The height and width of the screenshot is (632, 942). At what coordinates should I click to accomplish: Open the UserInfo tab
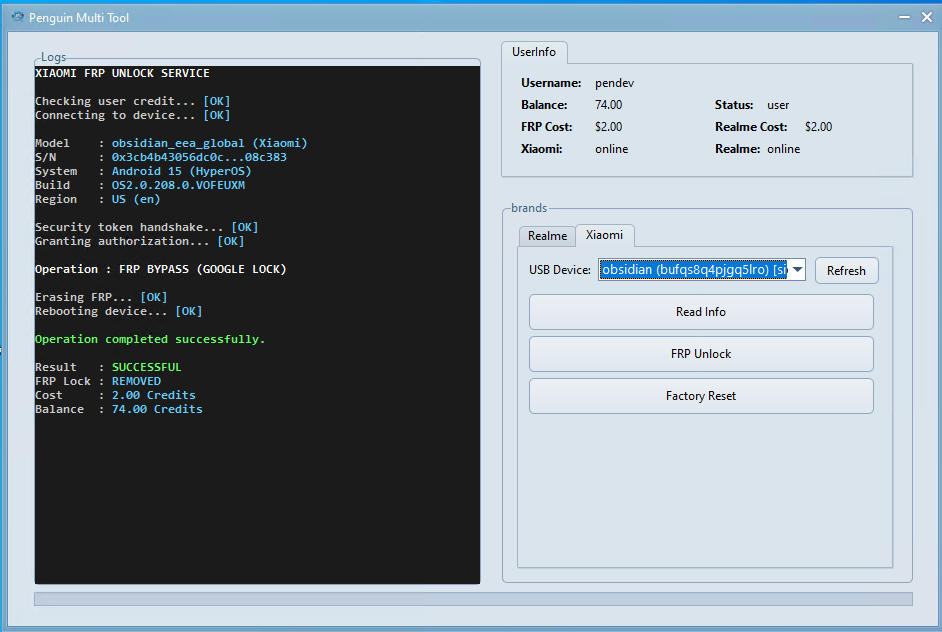coord(534,52)
